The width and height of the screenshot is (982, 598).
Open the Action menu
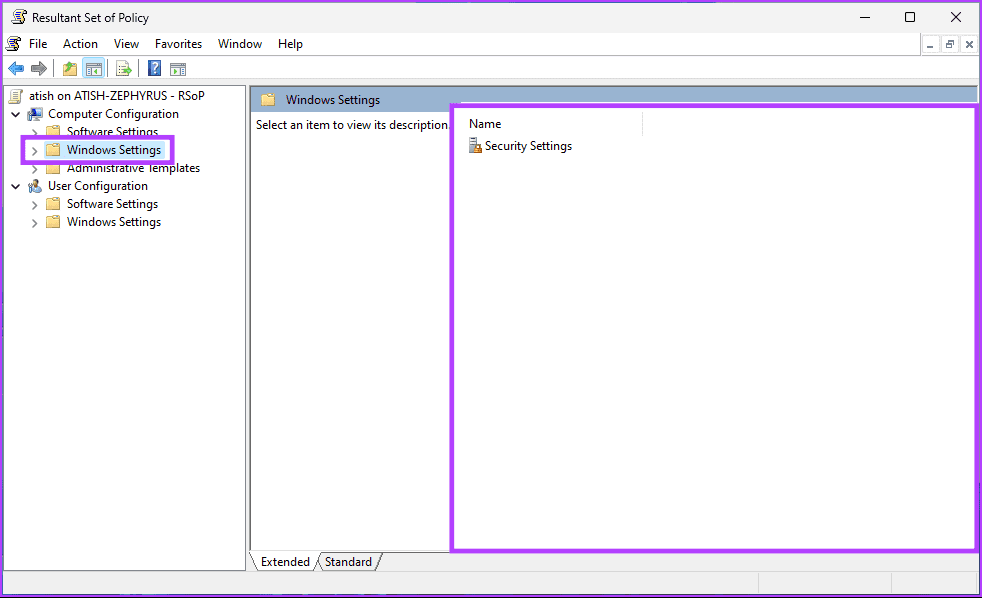click(80, 43)
